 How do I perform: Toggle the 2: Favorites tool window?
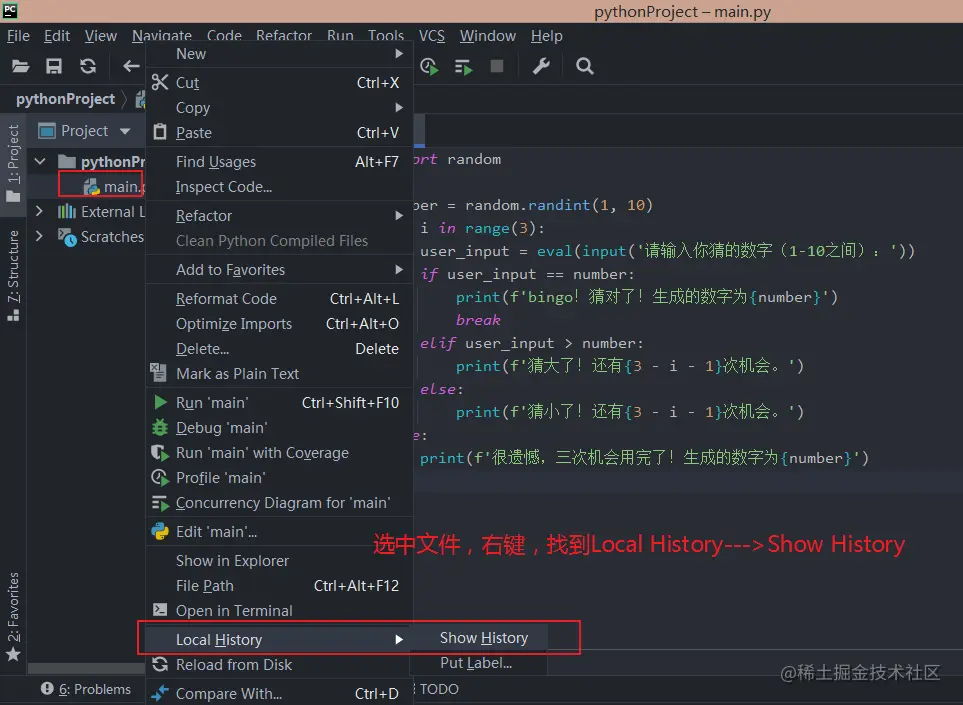(x=13, y=616)
